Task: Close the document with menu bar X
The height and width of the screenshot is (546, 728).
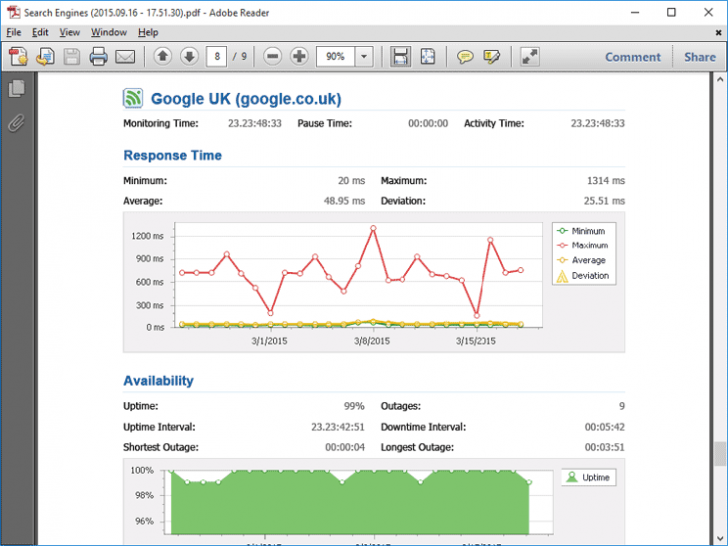Action: [718, 32]
